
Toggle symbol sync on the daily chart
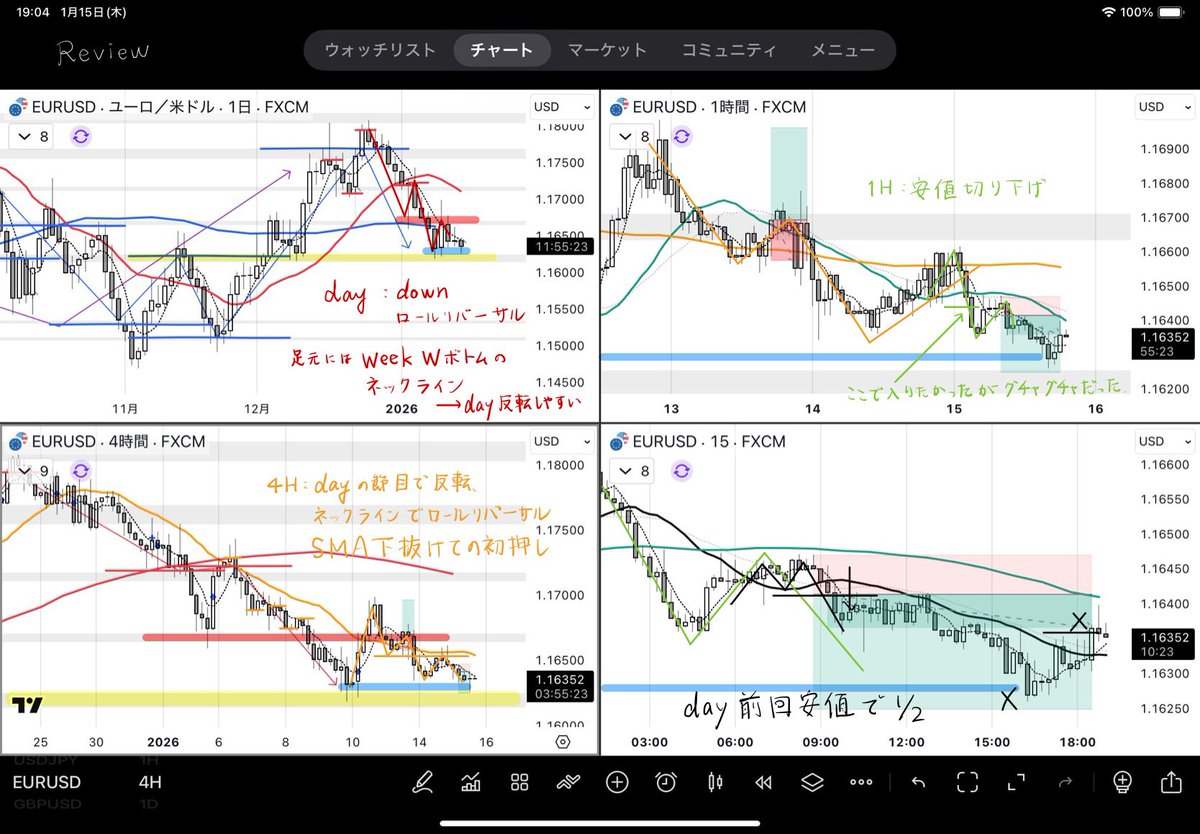coord(79,137)
